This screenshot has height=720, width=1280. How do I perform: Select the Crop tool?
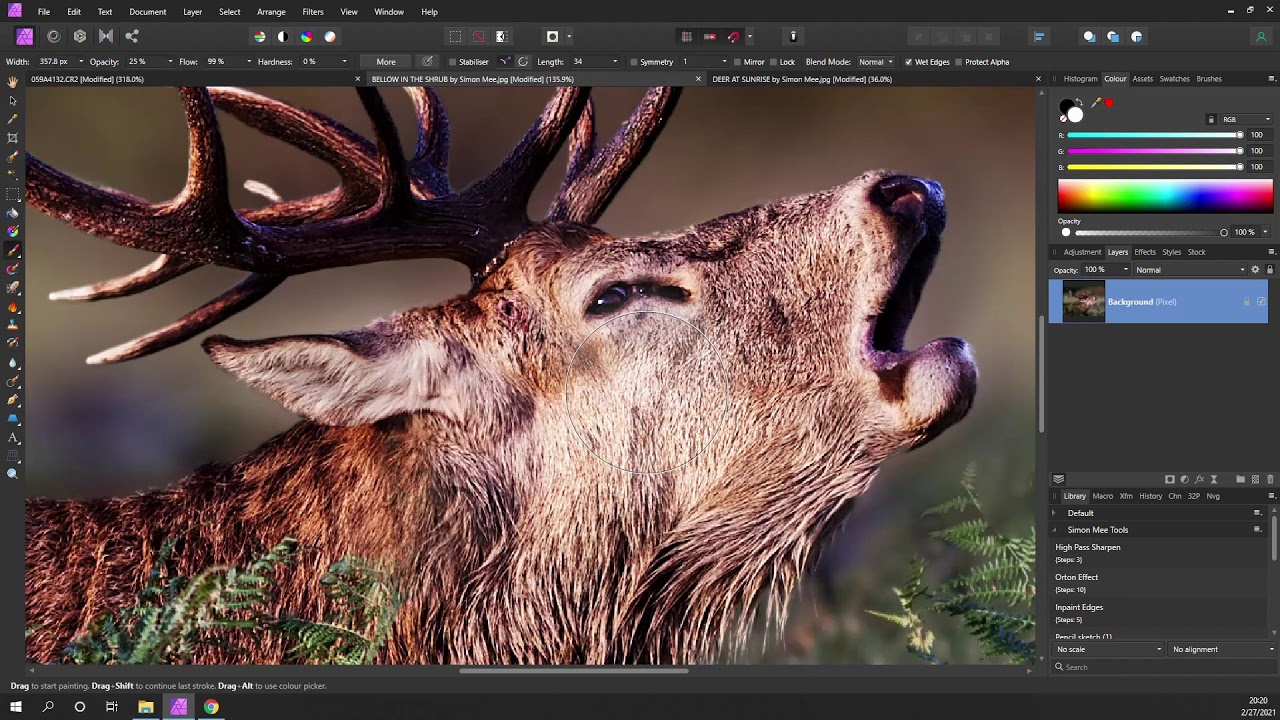(x=13, y=138)
